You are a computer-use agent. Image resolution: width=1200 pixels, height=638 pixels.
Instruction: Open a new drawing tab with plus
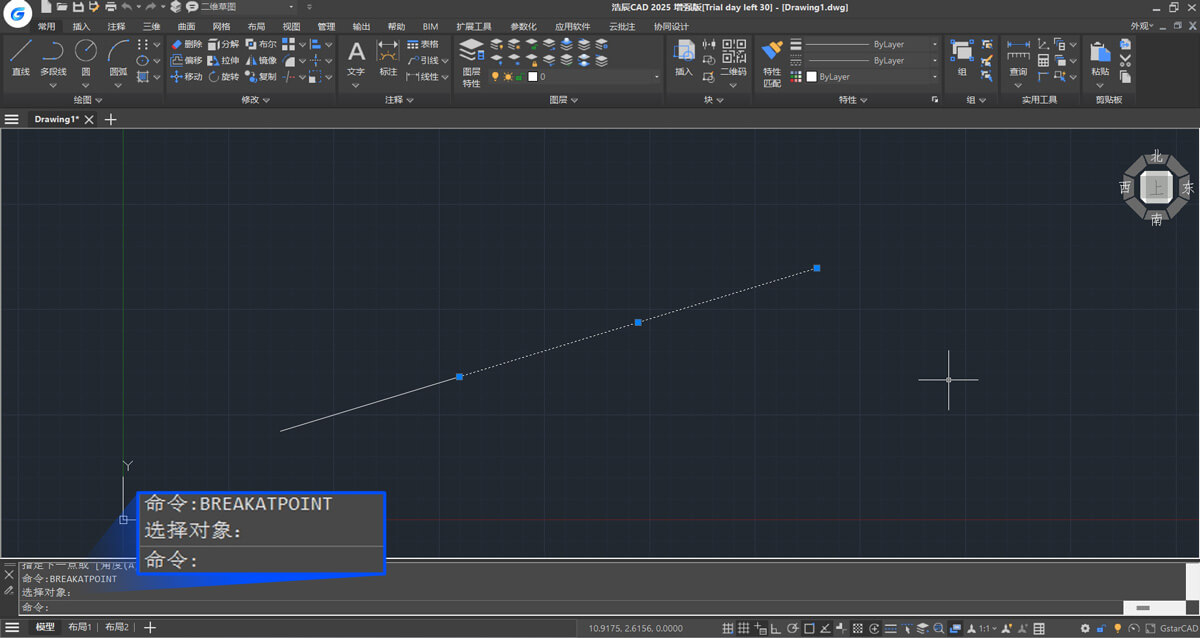pos(111,119)
